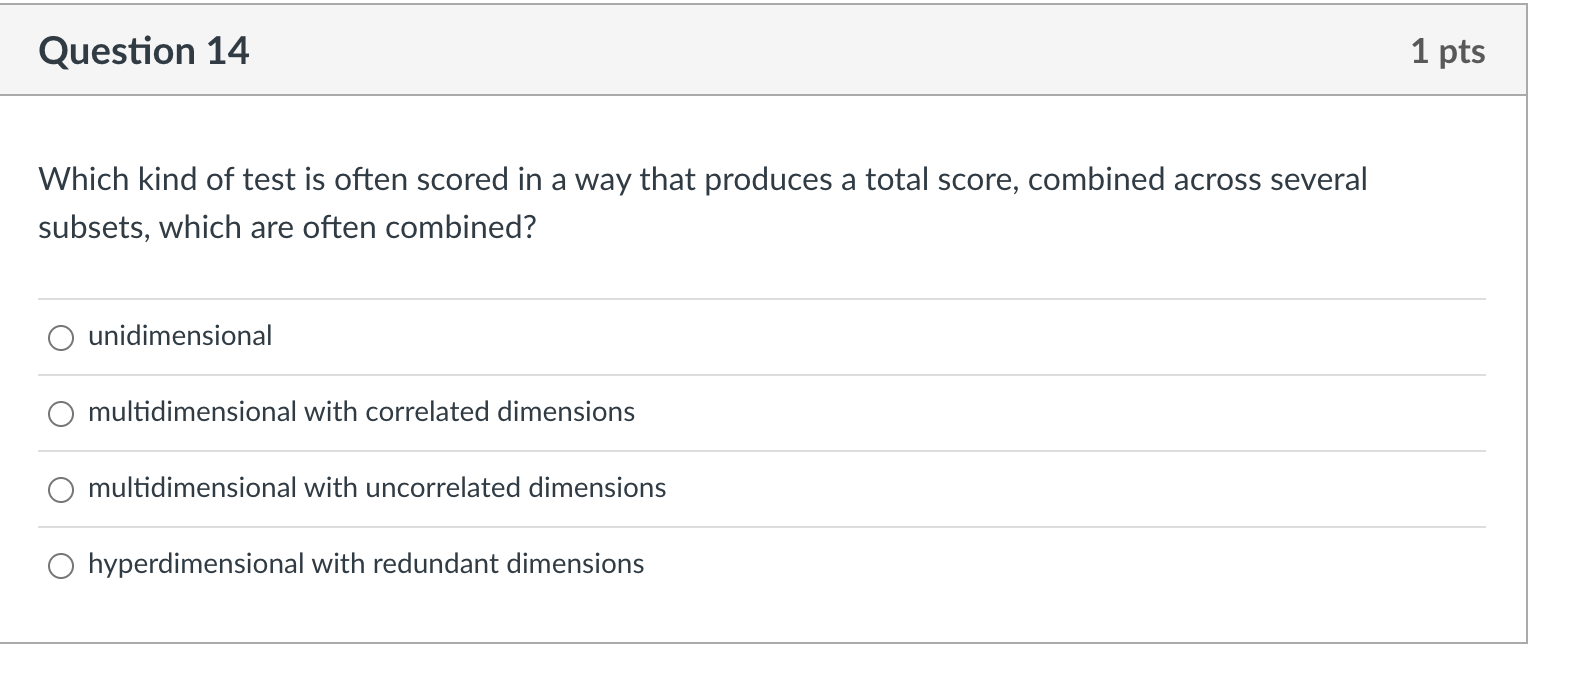This screenshot has width=1584, height=684.
Task: Pick multidimensional with uncorrelated dimensions radio button
Action: click(61, 490)
